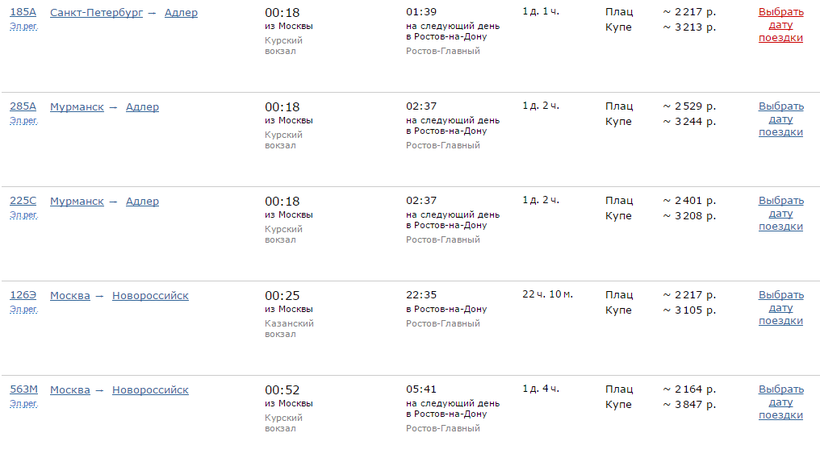Screen dimensions: 820x458
Task: Click Москва link for train 563М
Action: [x=70, y=390]
